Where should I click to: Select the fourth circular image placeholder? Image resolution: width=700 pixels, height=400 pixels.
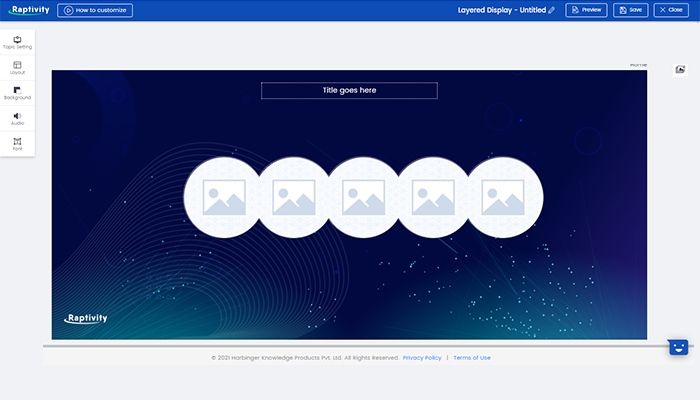pyautogui.click(x=433, y=197)
